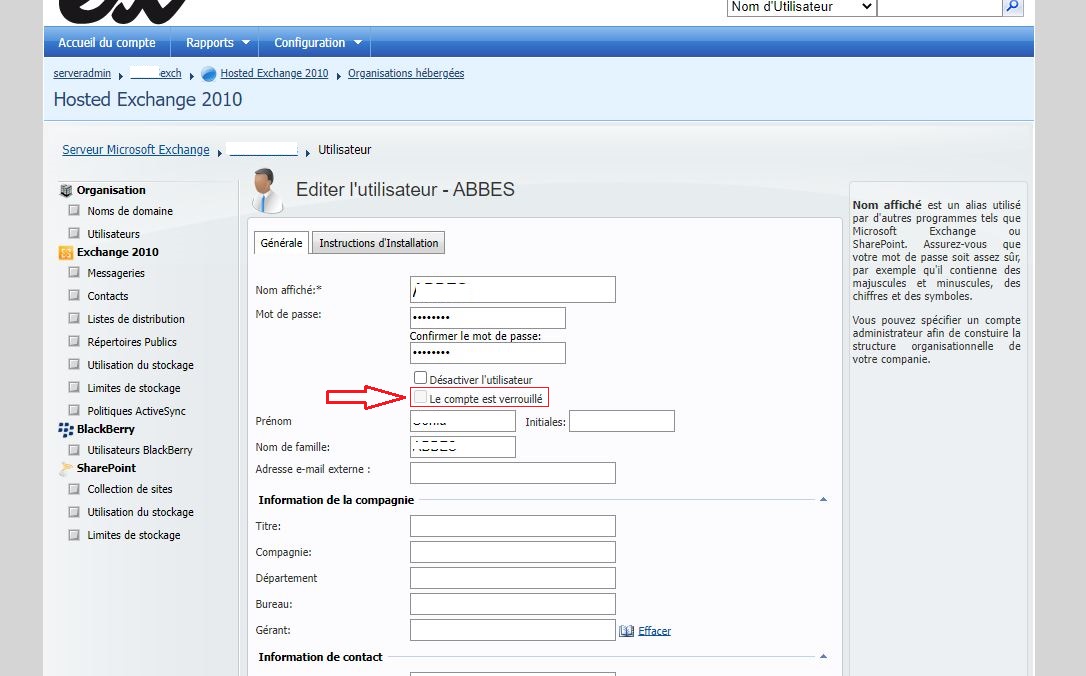Click the icon beside Utilisateurs

pos(74,233)
